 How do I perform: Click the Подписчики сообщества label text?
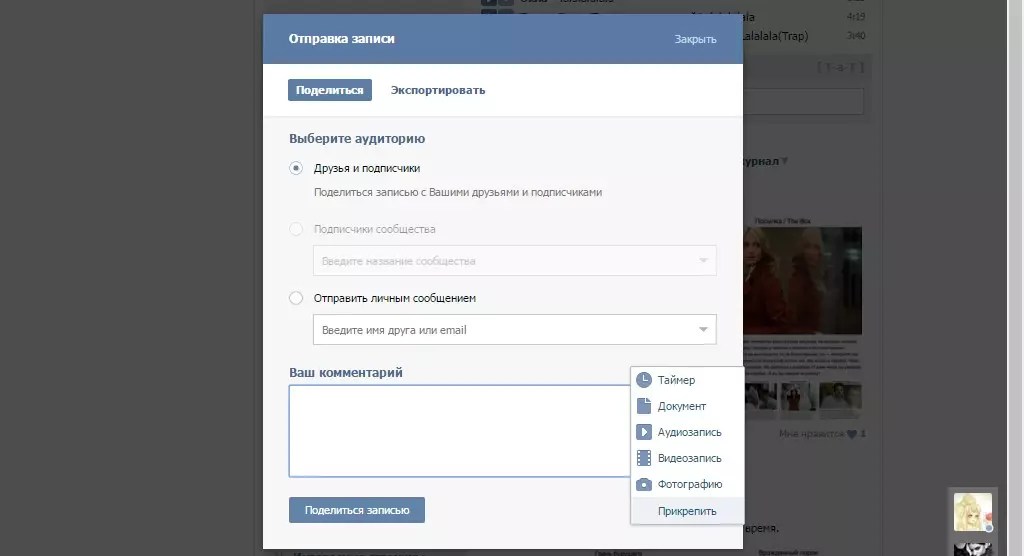(x=374, y=229)
